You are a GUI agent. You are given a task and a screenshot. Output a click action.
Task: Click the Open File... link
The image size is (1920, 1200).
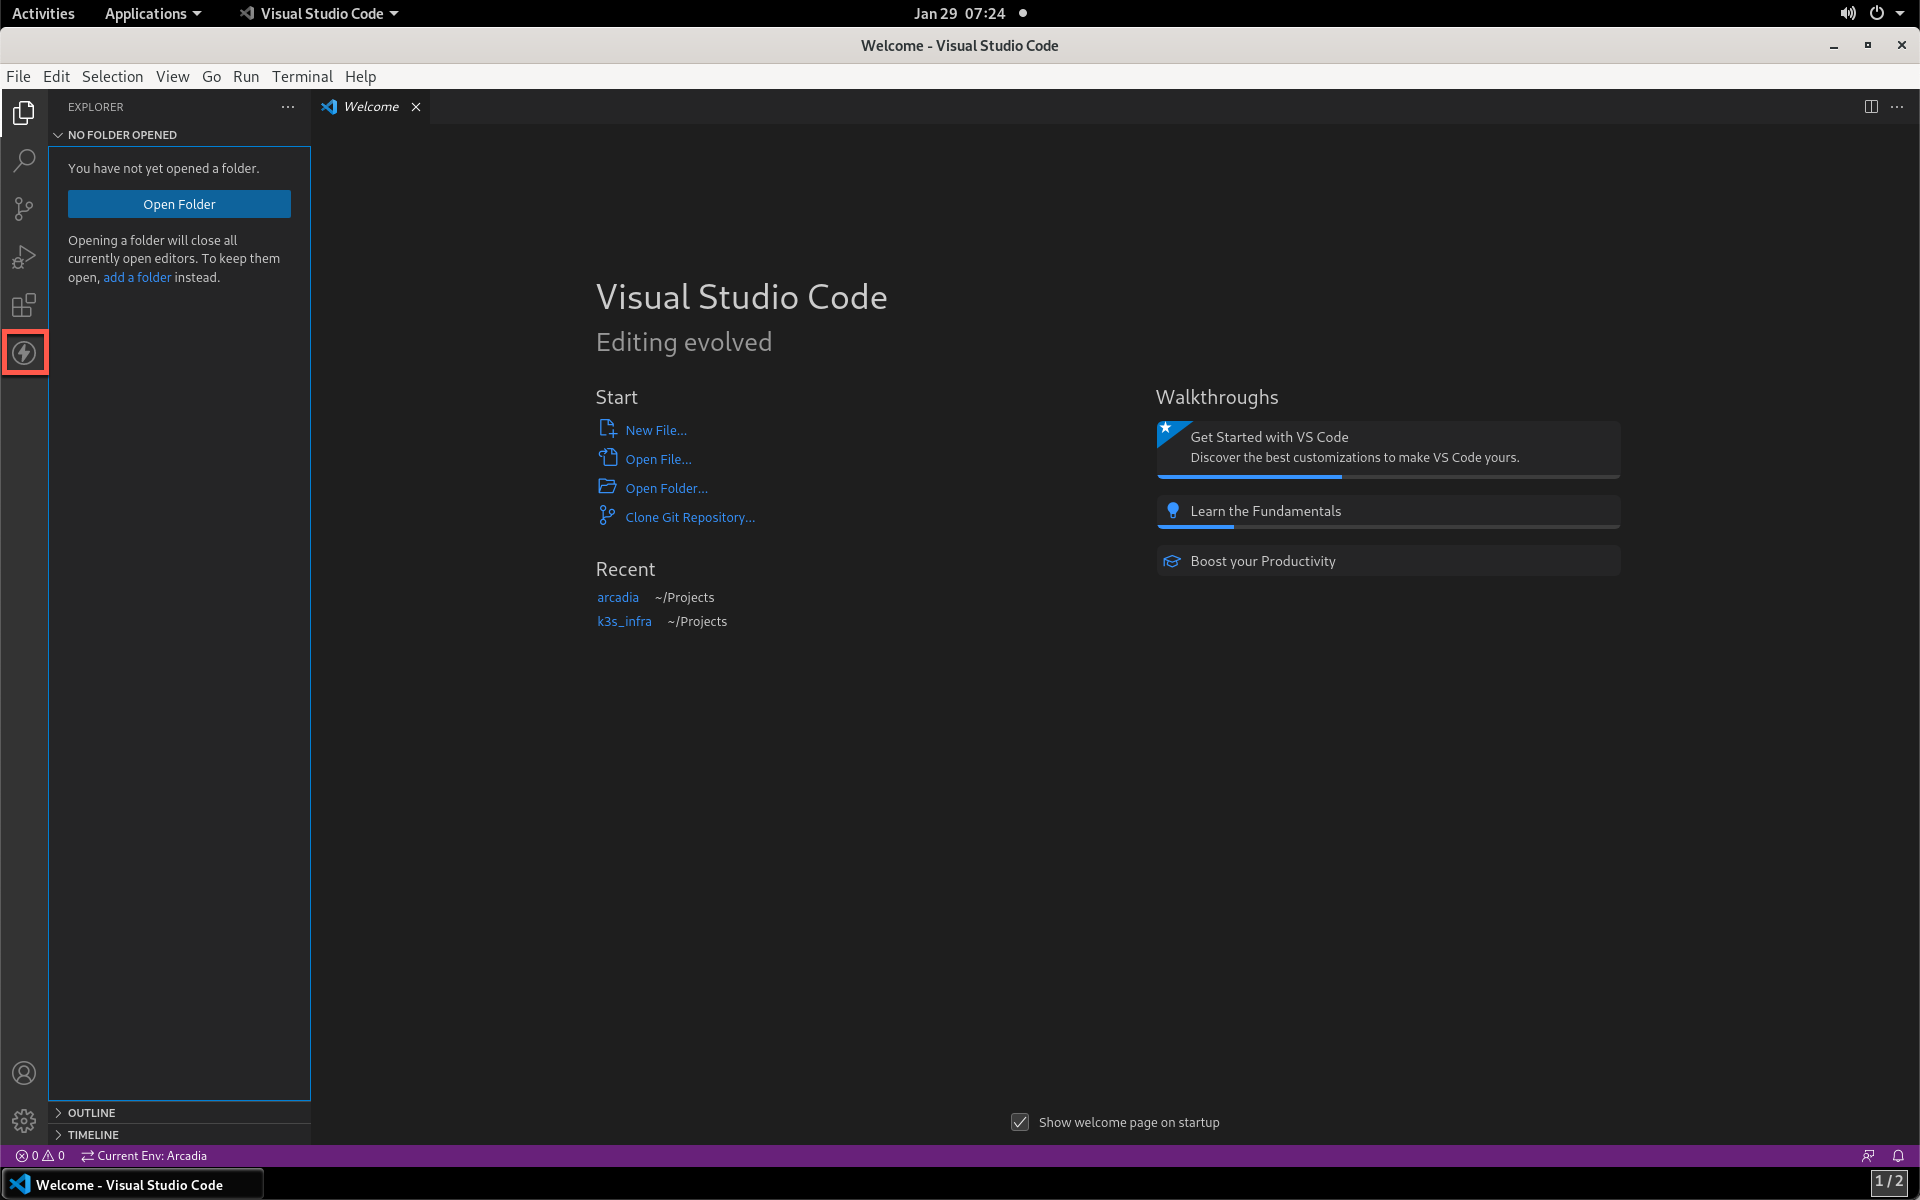click(658, 459)
